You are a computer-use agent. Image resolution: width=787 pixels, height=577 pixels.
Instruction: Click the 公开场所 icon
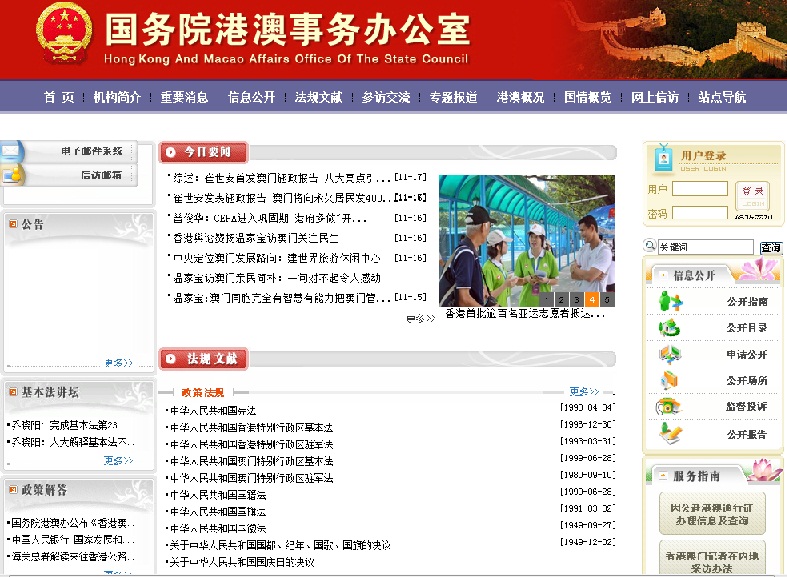click(670, 380)
